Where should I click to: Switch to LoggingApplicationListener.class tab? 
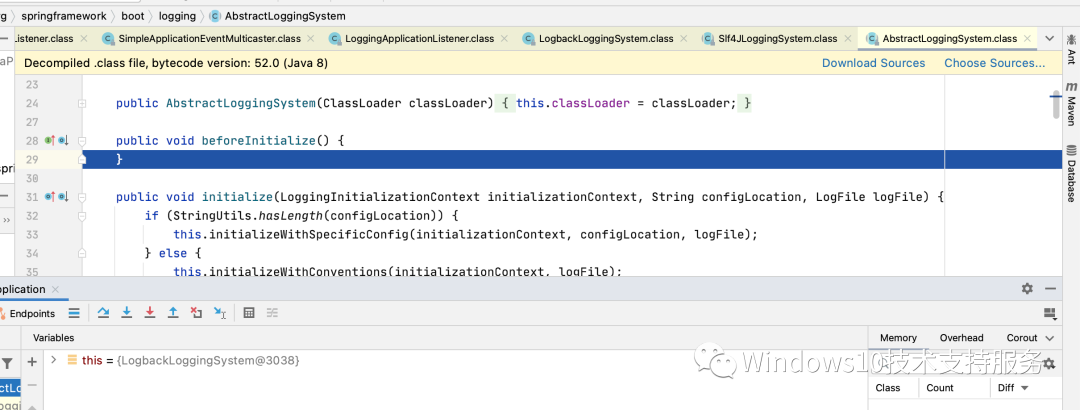[x=419, y=39]
